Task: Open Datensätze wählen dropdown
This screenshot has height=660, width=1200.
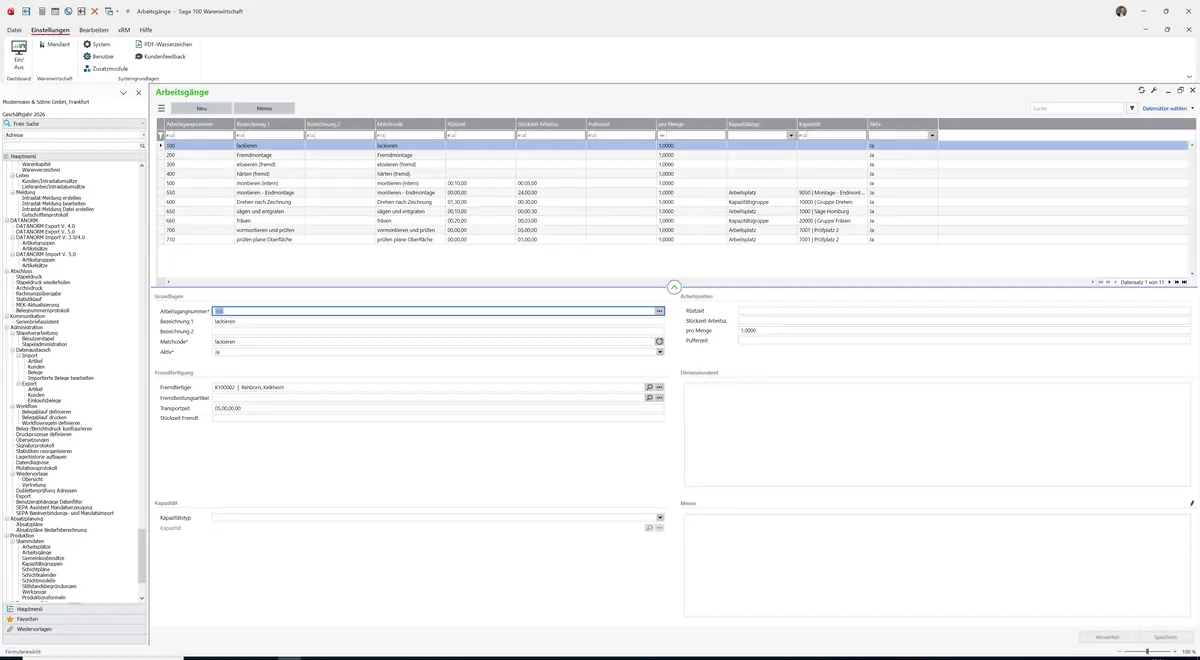Action: [1168, 108]
